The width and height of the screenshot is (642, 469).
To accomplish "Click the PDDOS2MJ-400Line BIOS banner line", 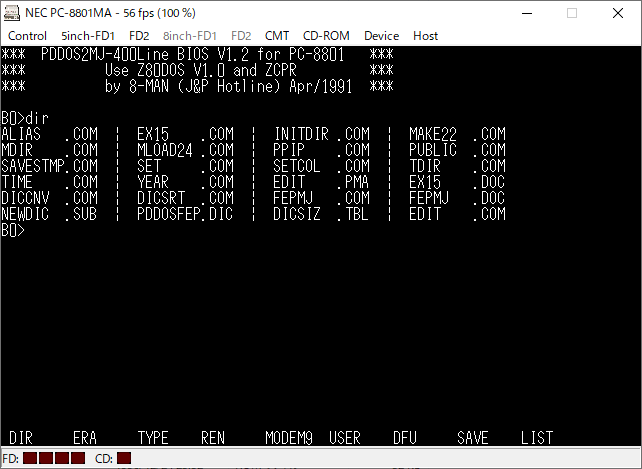I will point(197,54).
